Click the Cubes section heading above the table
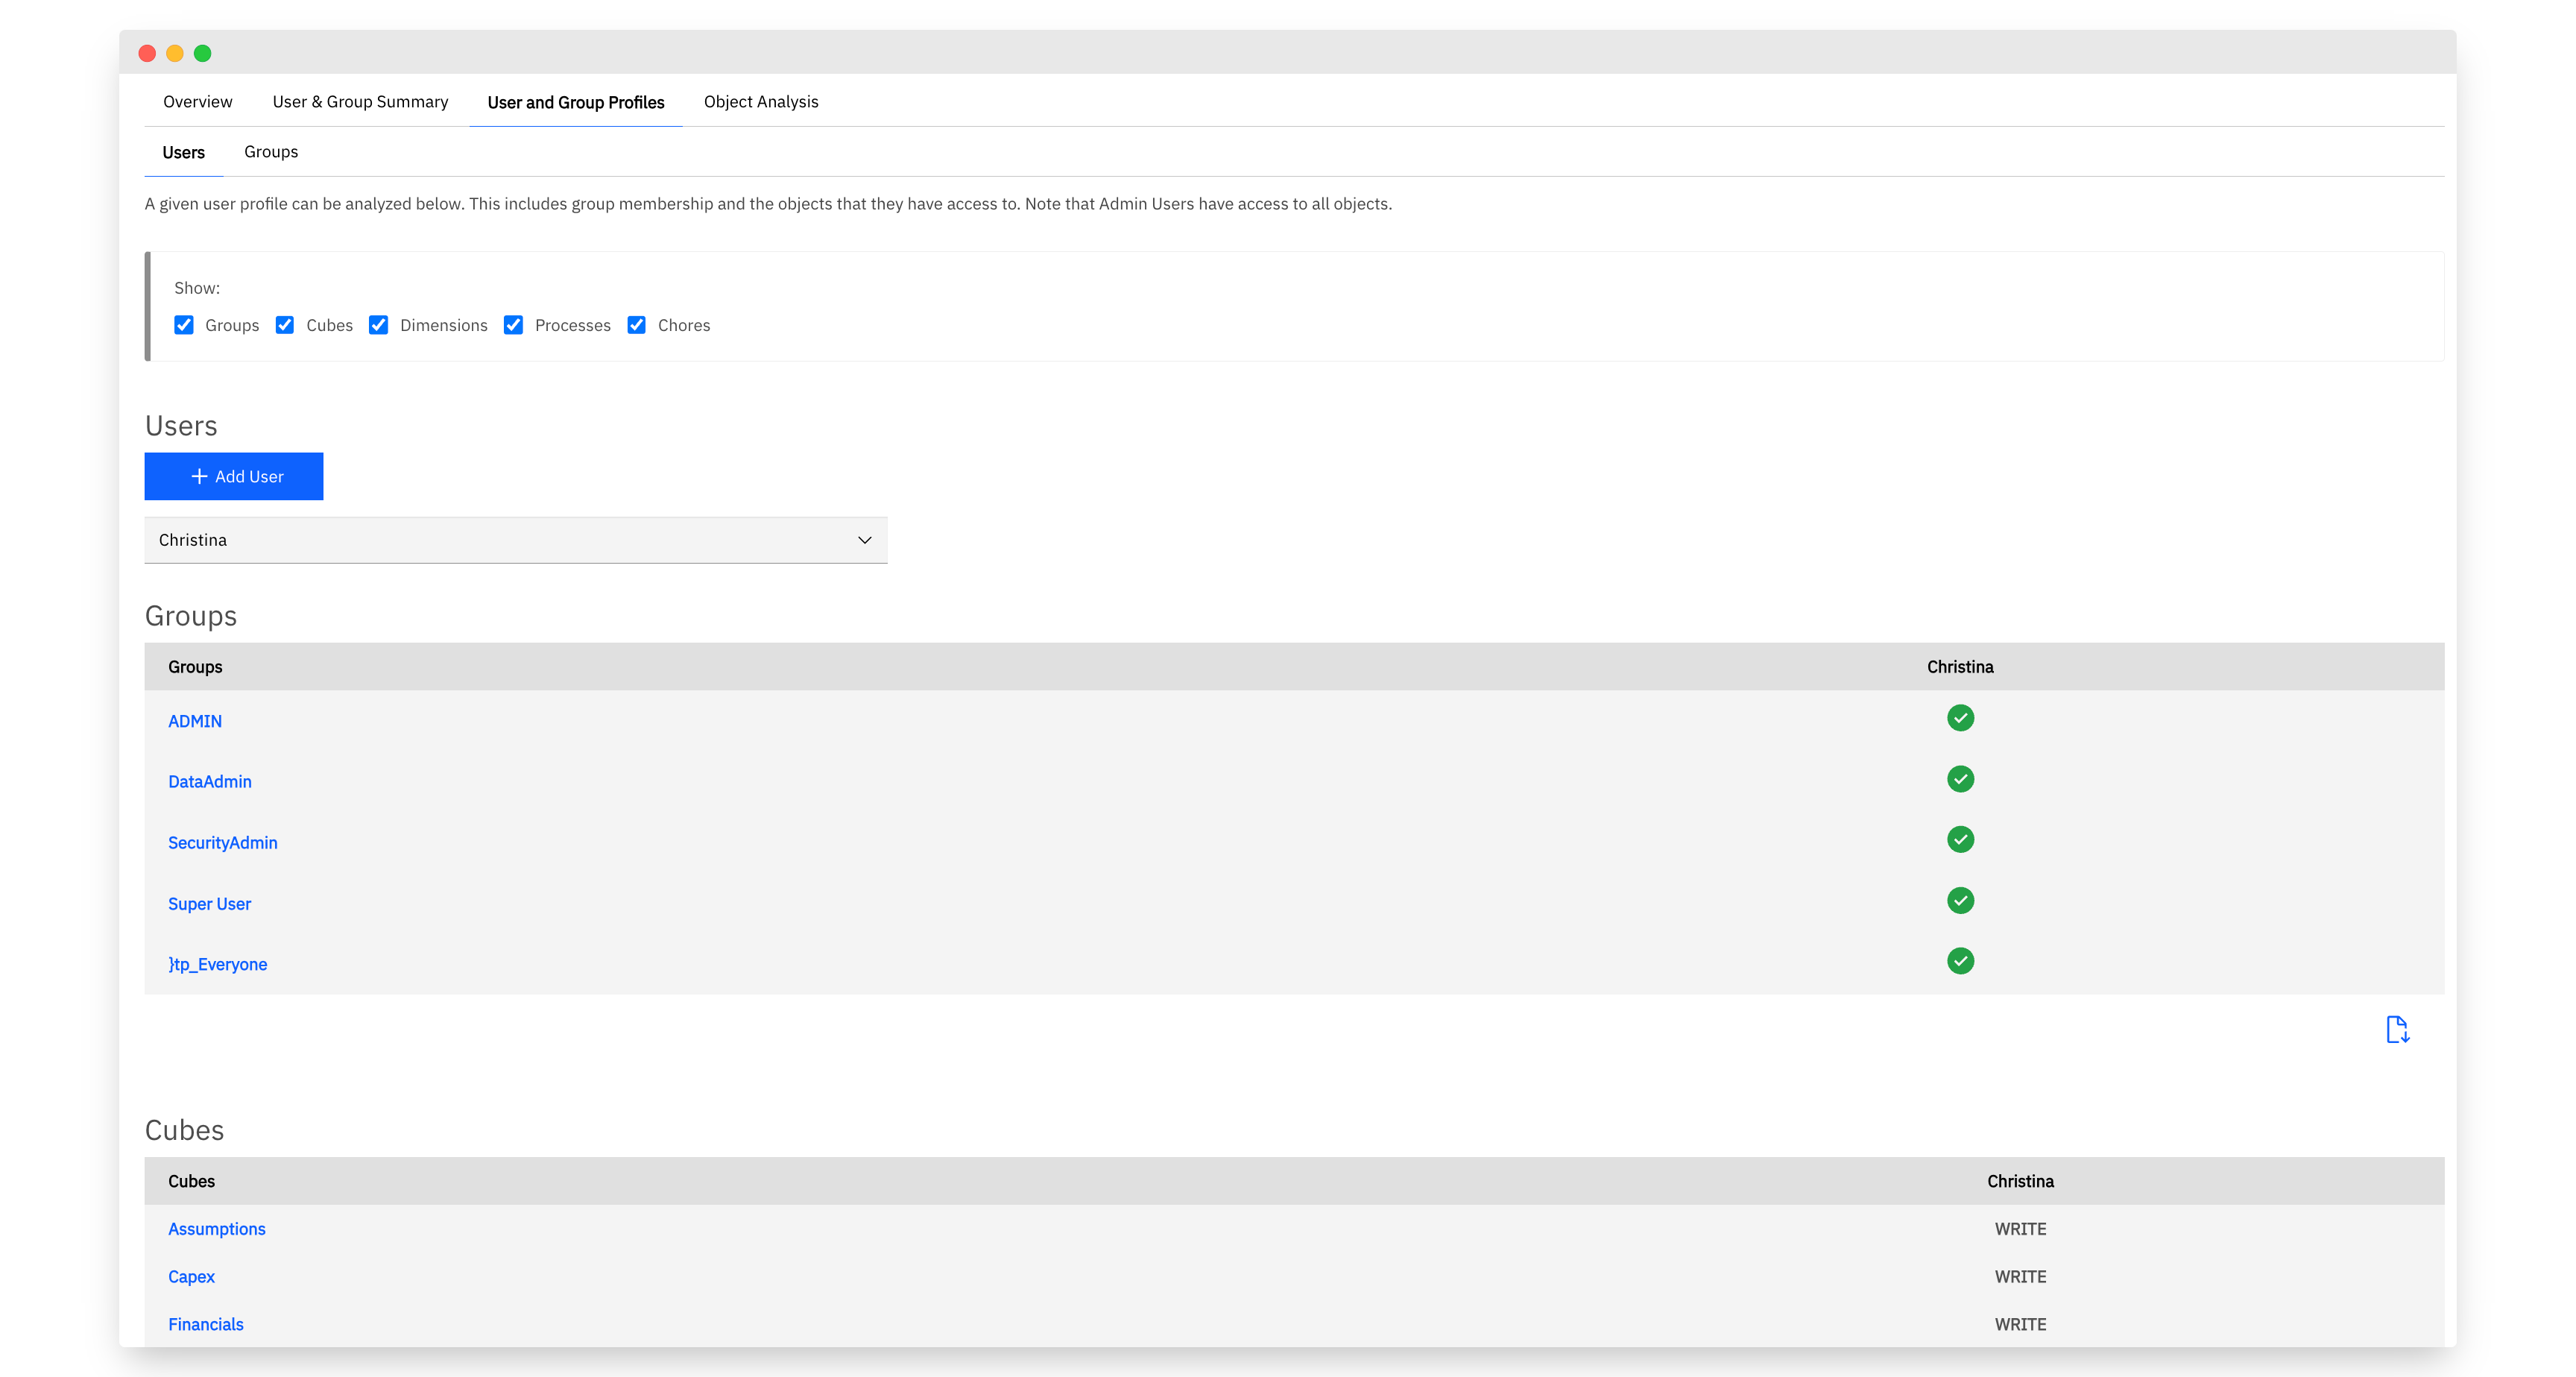The image size is (2576, 1377). (185, 1130)
